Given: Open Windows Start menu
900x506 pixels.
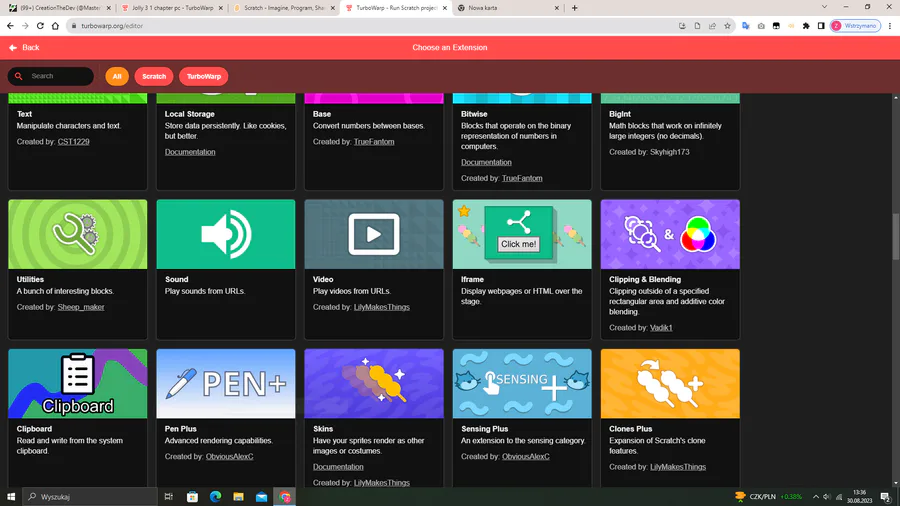Looking at the screenshot, I should [11, 497].
